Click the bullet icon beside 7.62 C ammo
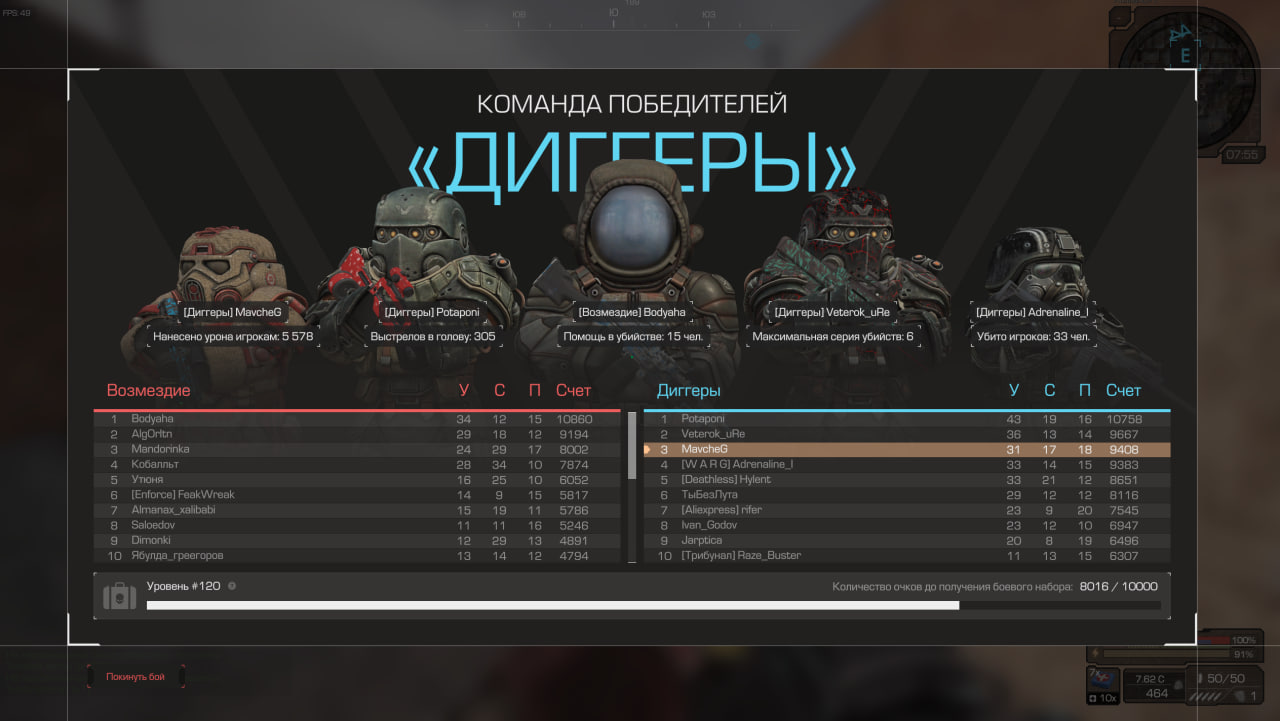Screen dimensions: 1280x721 [1179, 685]
